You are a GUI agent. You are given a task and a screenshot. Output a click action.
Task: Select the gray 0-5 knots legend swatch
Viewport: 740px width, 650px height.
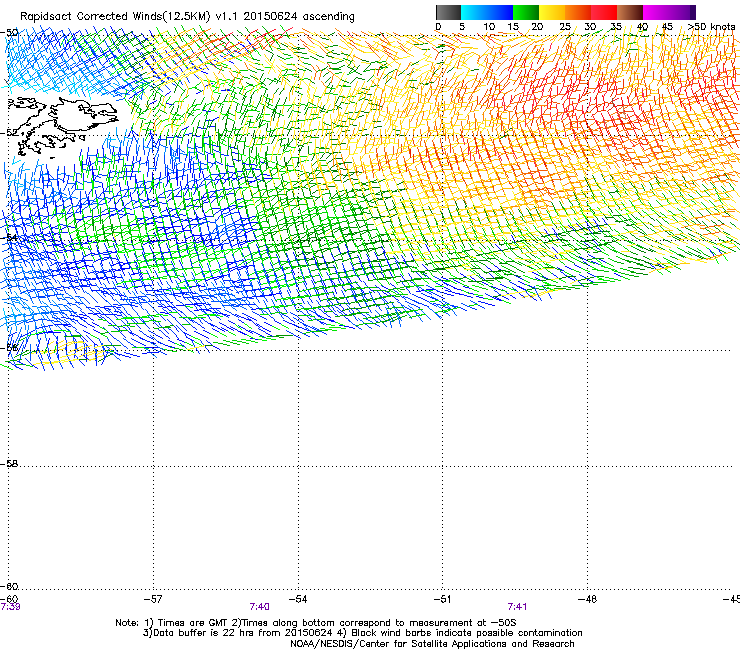pyautogui.click(x=448, y=12)
